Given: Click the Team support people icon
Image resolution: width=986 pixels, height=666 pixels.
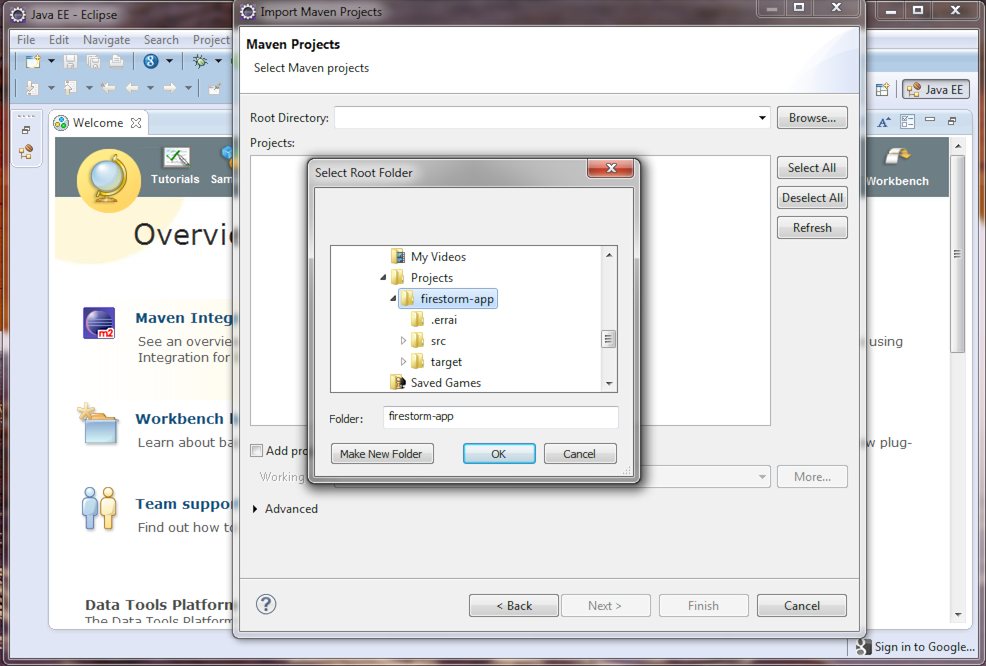Looking at the screenshot, I should pyautogui.click(x=99, y=508).
